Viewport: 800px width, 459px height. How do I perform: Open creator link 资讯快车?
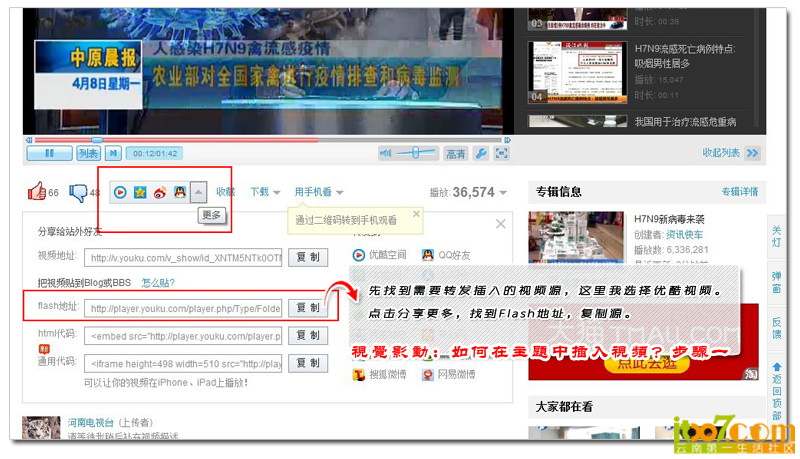(684, 235)
